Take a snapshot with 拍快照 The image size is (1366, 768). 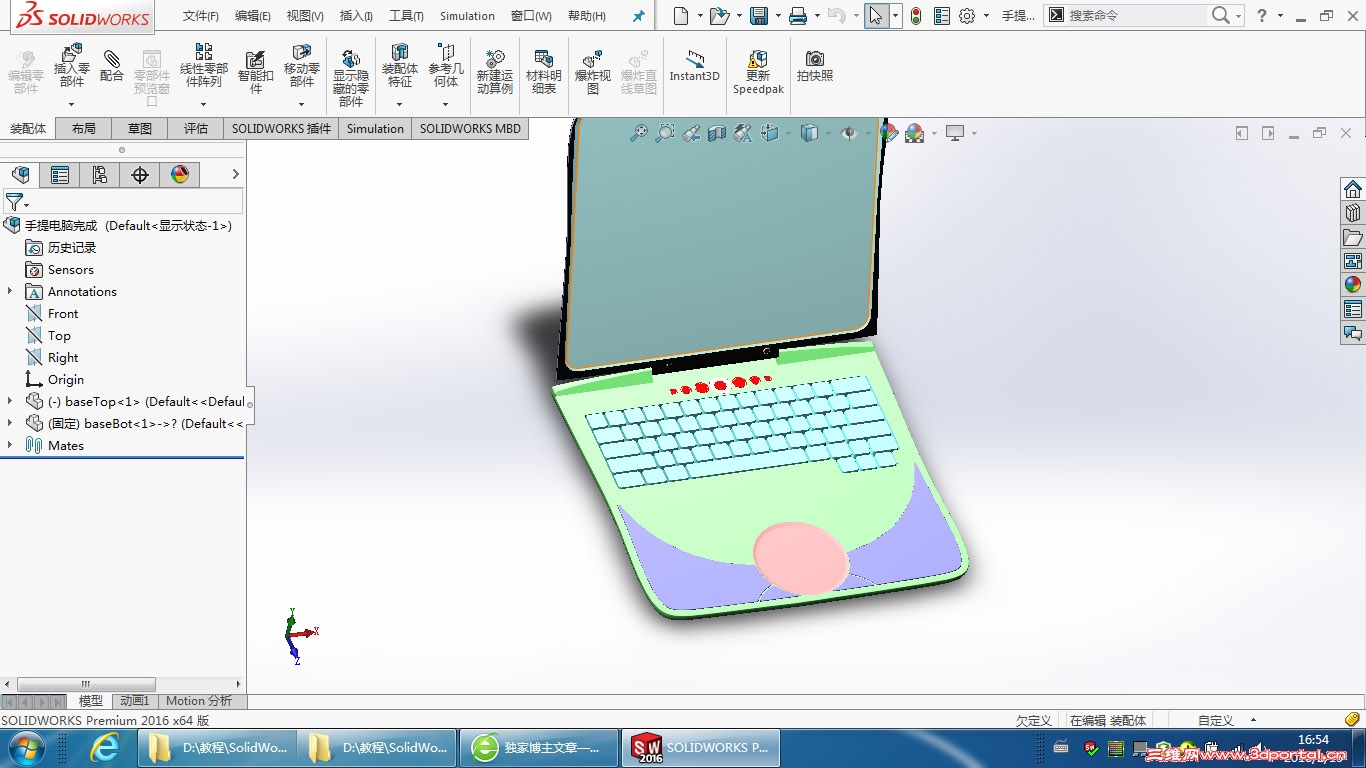point(815,66)
